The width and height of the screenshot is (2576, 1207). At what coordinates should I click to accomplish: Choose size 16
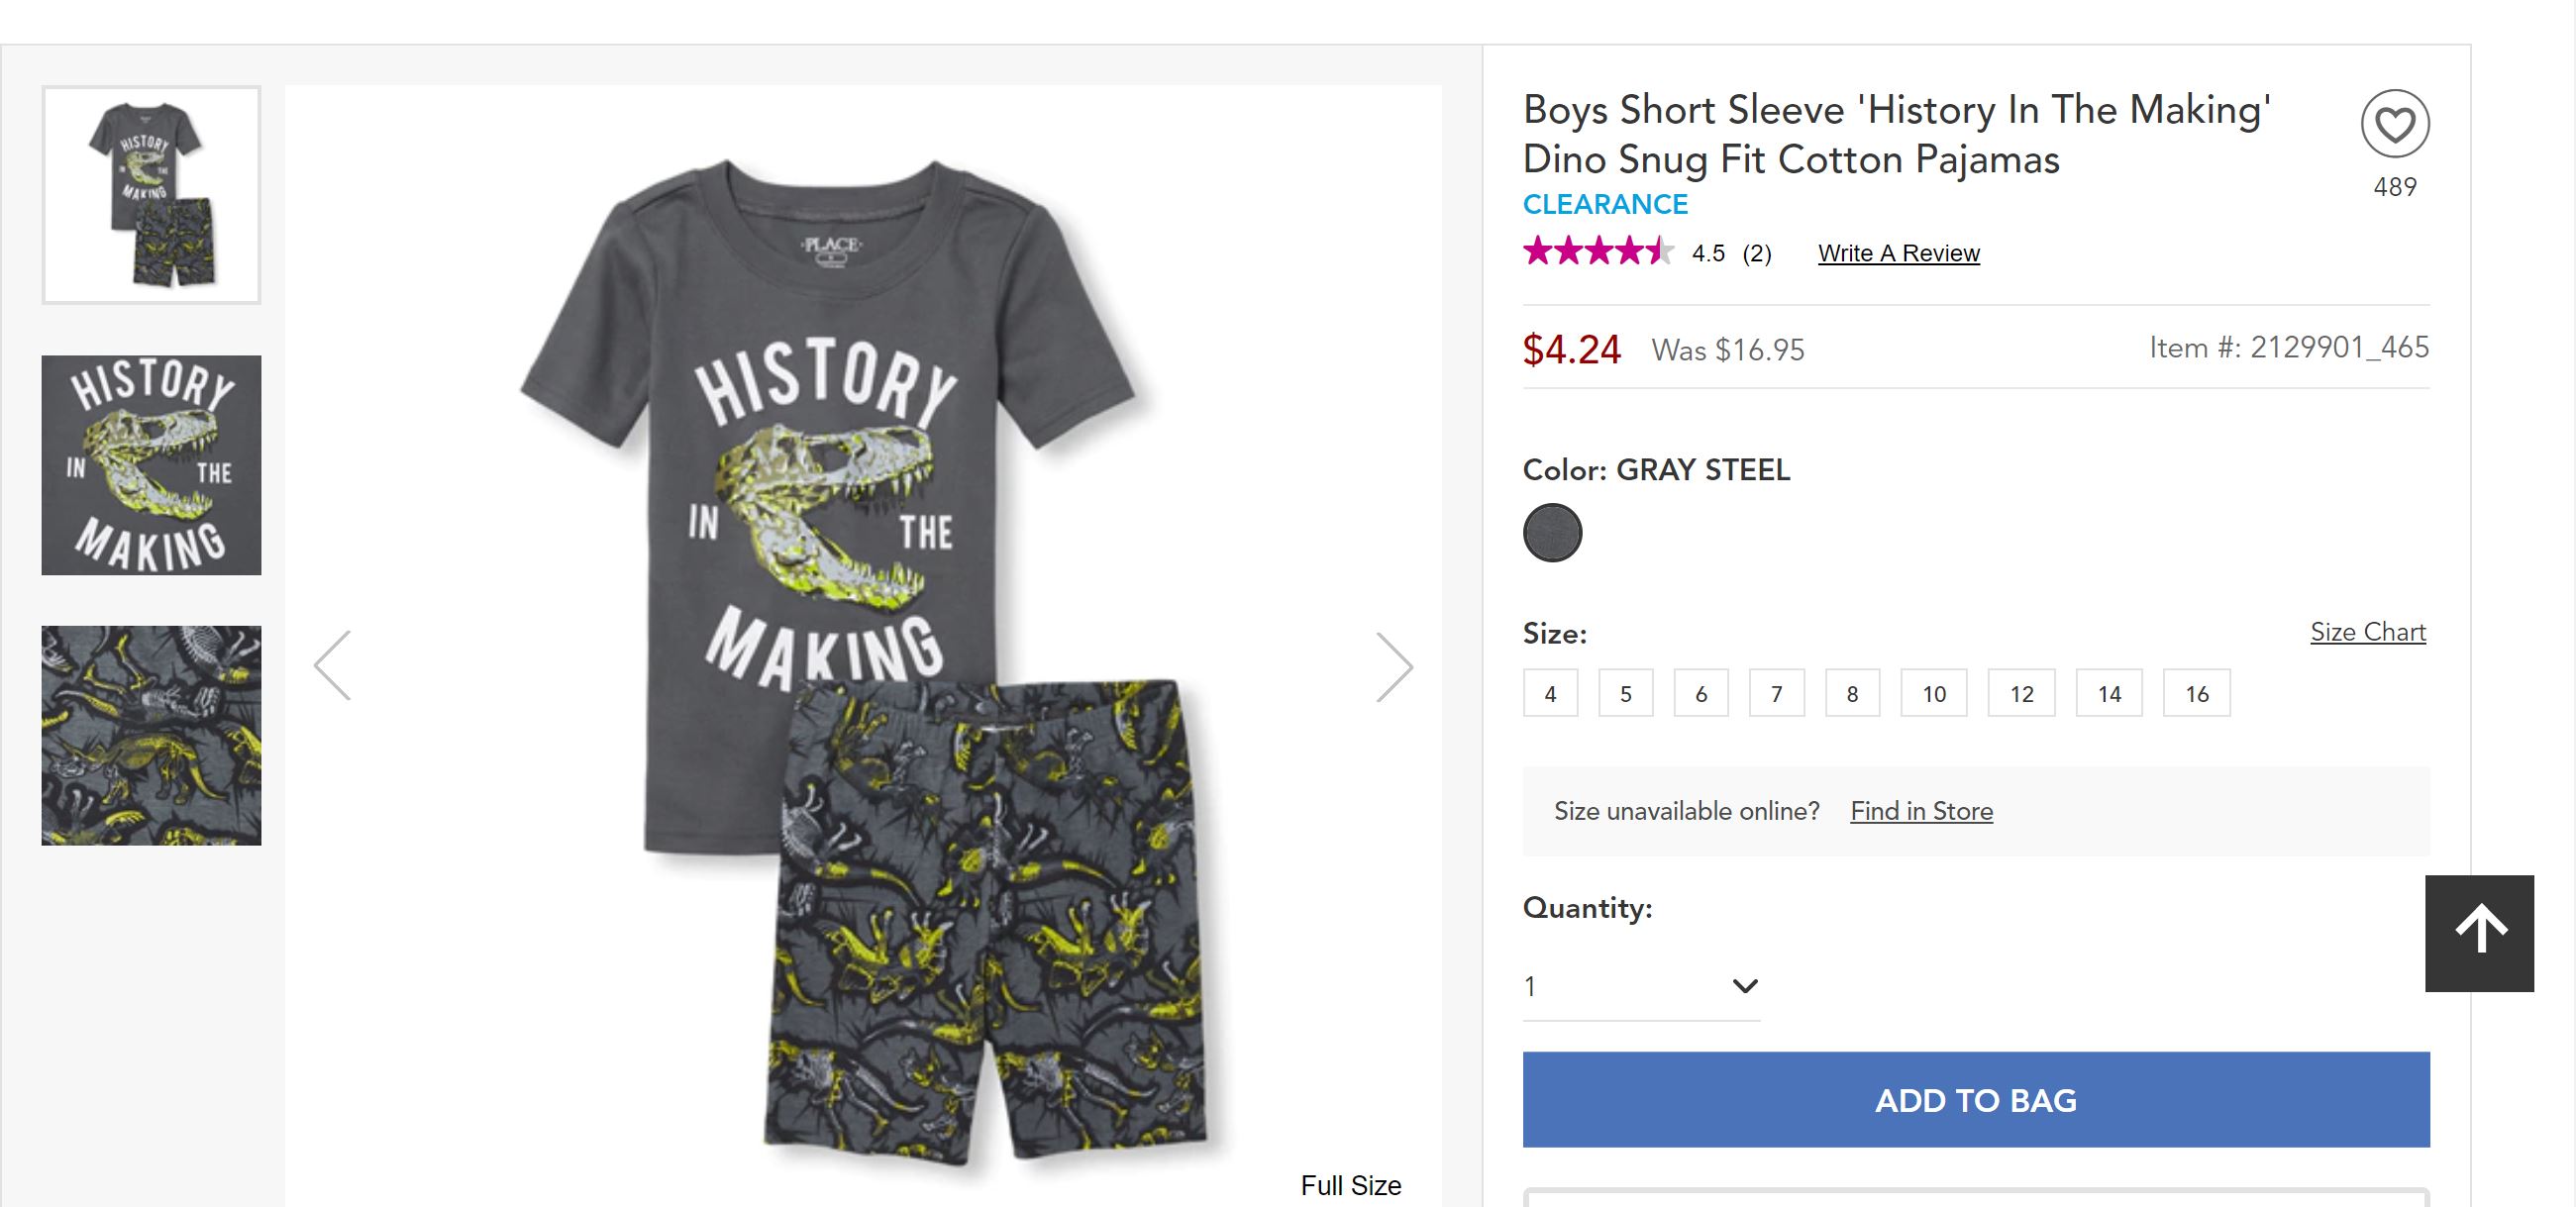pyautogui.click(x=2196, y=693)
